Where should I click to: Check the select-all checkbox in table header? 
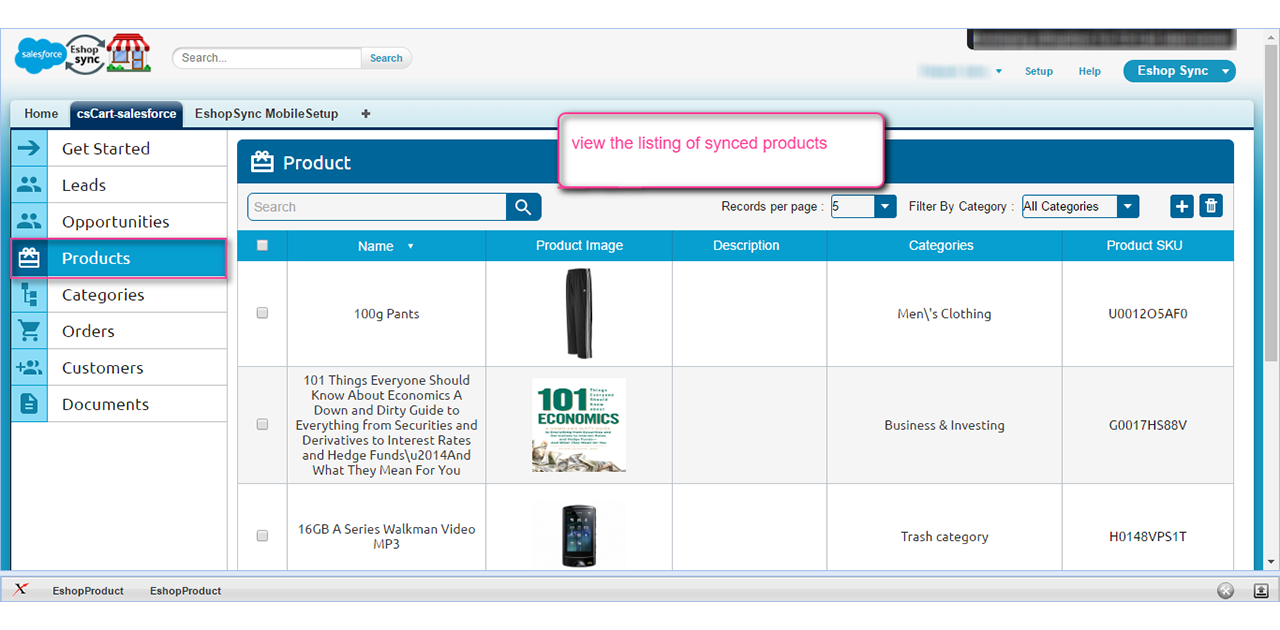263,245
